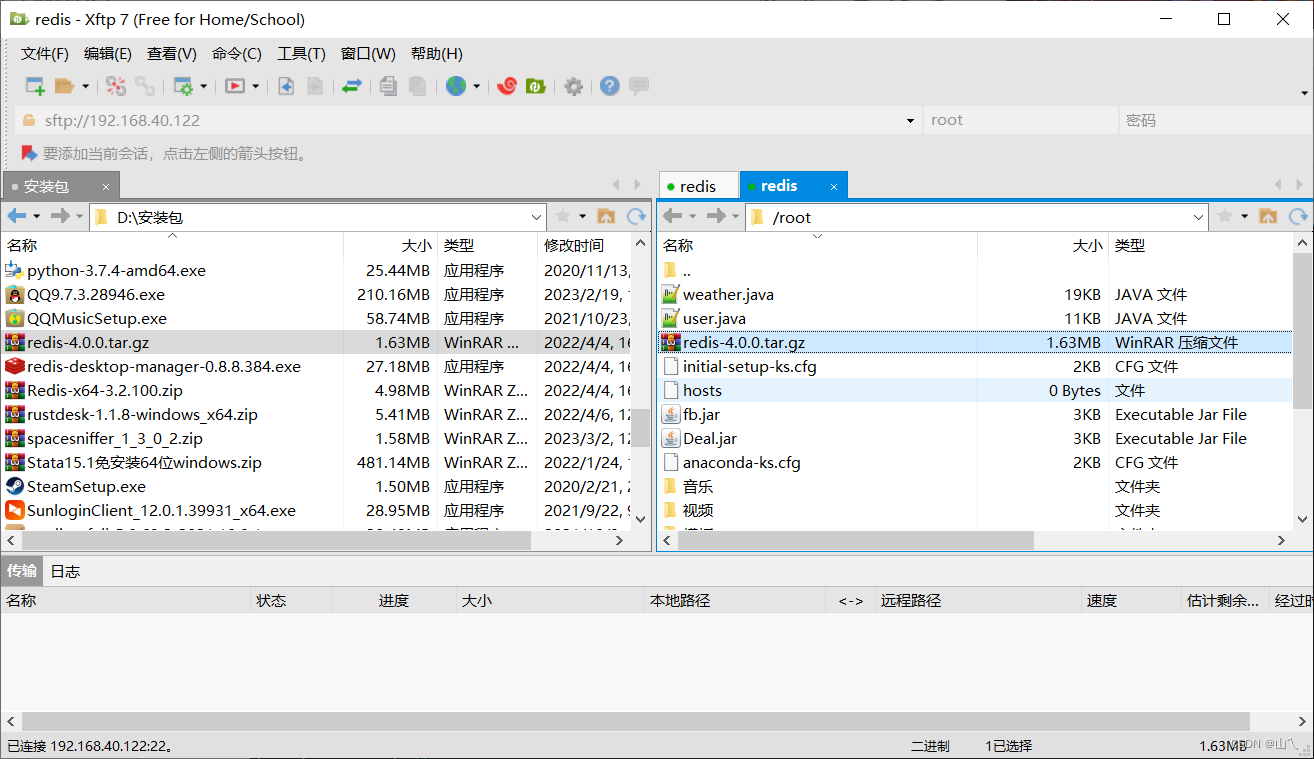Click the blue-green double-arrow synchronize icon
The height and width of the screenshot is (759, 1314).
pos(351,86)
